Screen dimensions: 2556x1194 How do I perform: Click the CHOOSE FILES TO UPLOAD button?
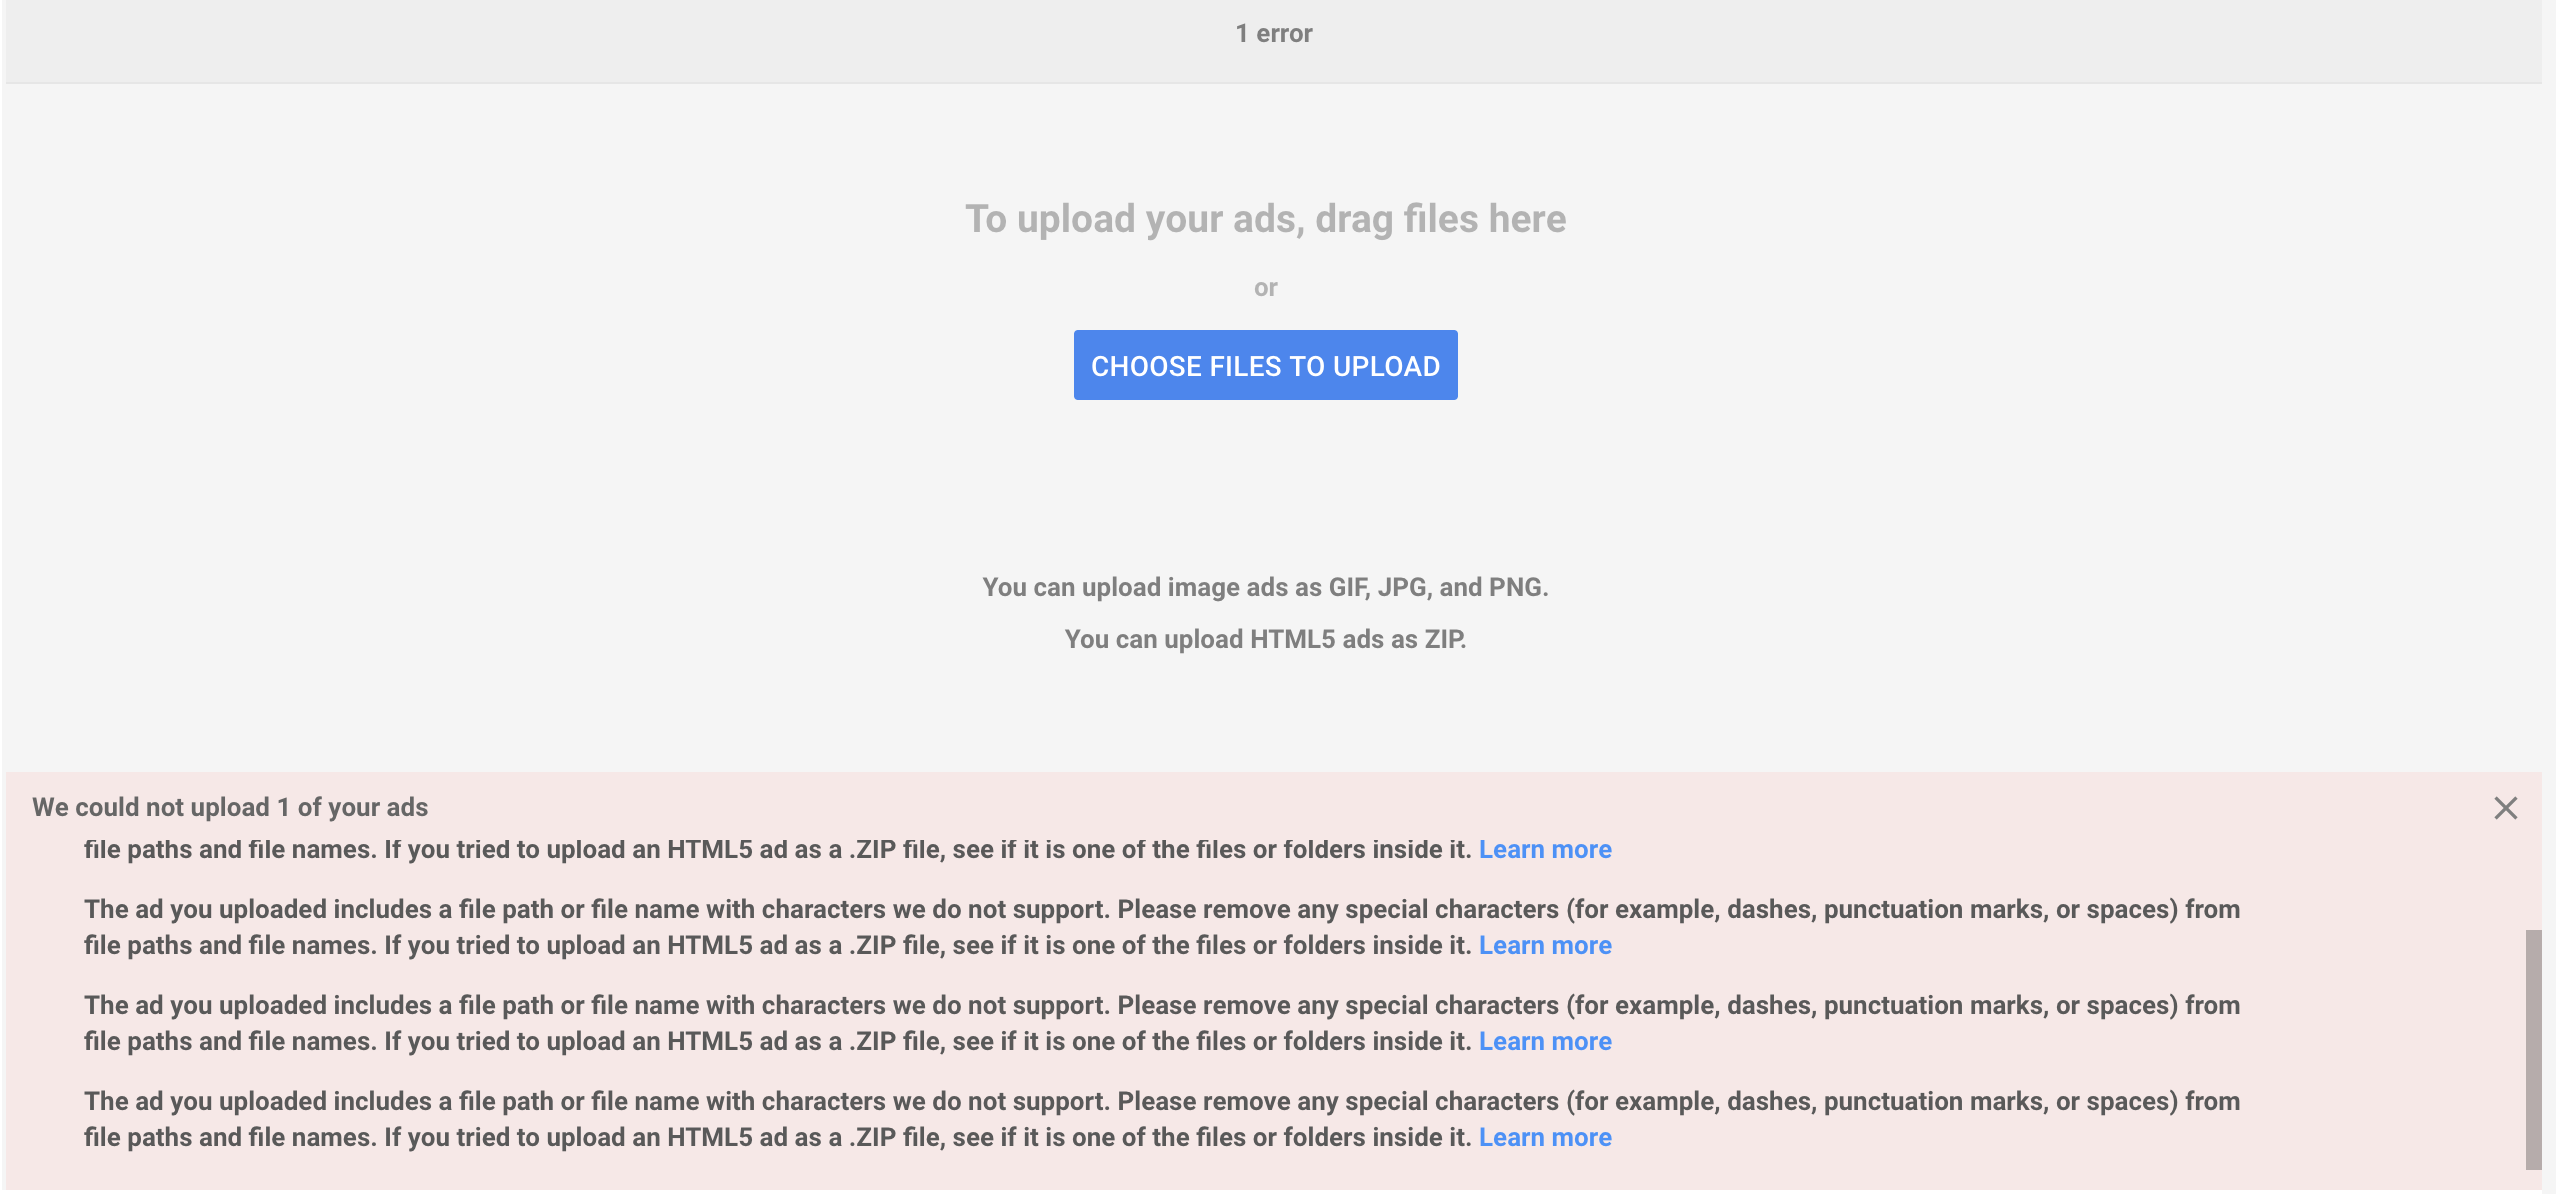[1266, 365]
